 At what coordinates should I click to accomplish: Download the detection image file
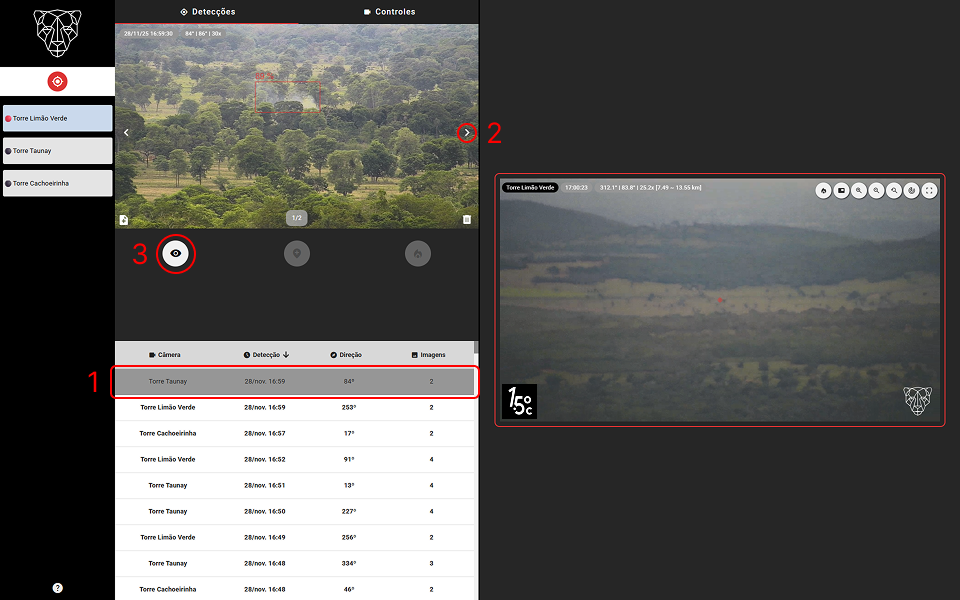124,219
